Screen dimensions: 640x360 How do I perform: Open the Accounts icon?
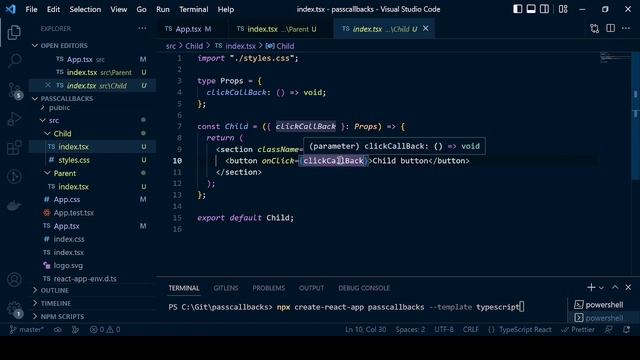point(14,280)
